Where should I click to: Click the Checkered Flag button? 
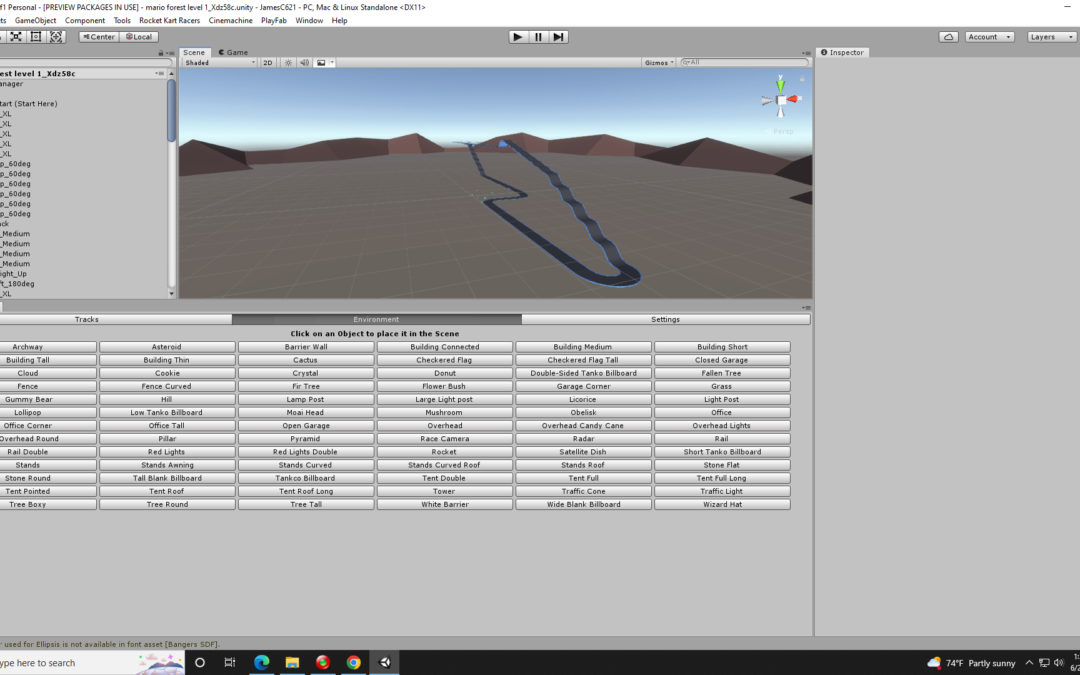point(444,360)
